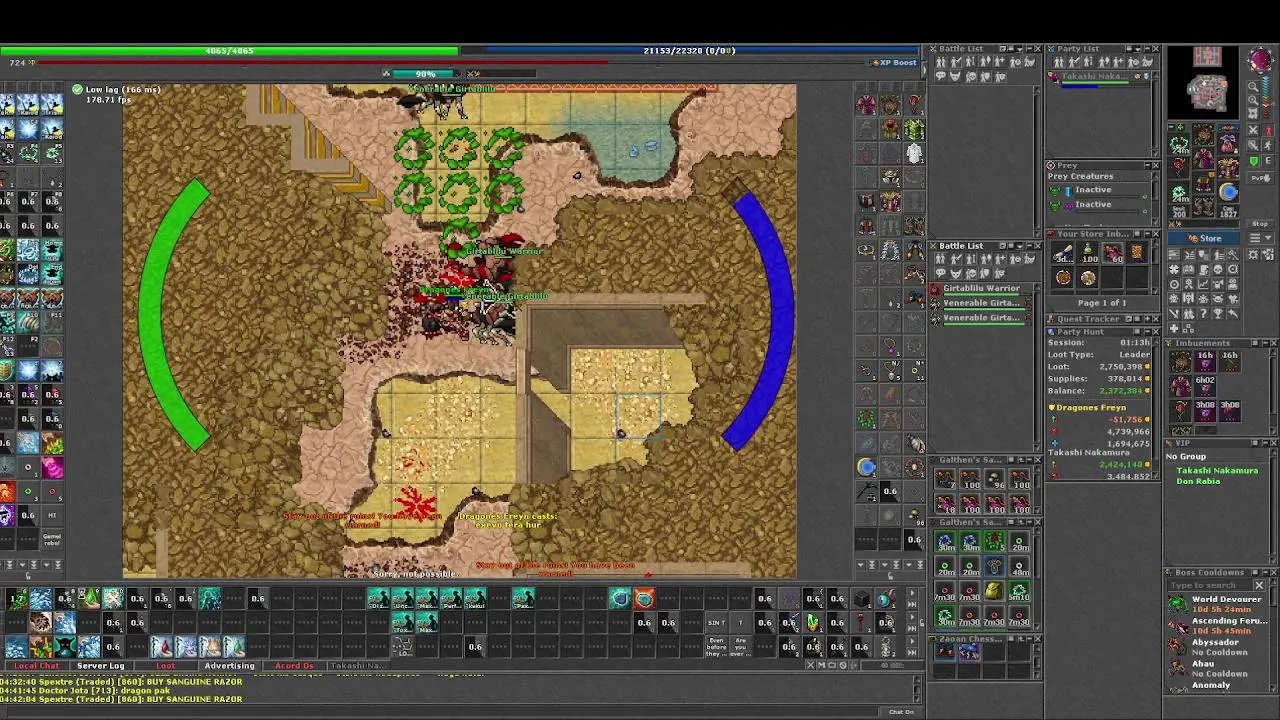
Task: Click the first 16h imbuement icon
Action: 1205,361
